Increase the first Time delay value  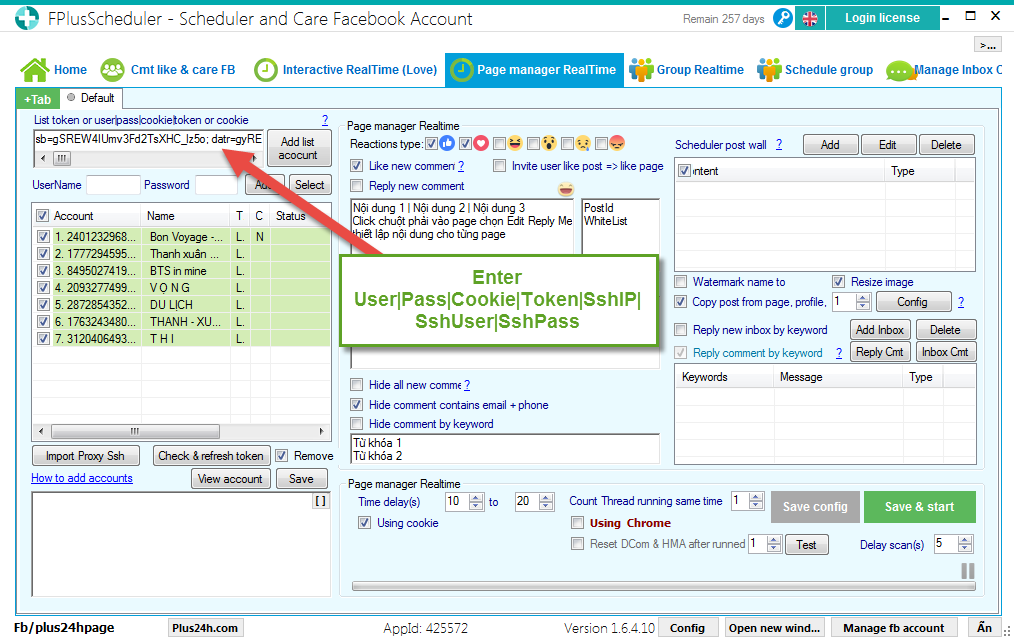click(476, 497)
